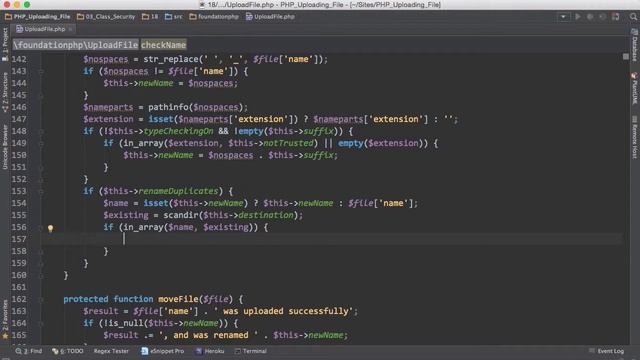This screenshot has width=640, height=360.
Task: Open the Find tool window
Action: point(29,351)
